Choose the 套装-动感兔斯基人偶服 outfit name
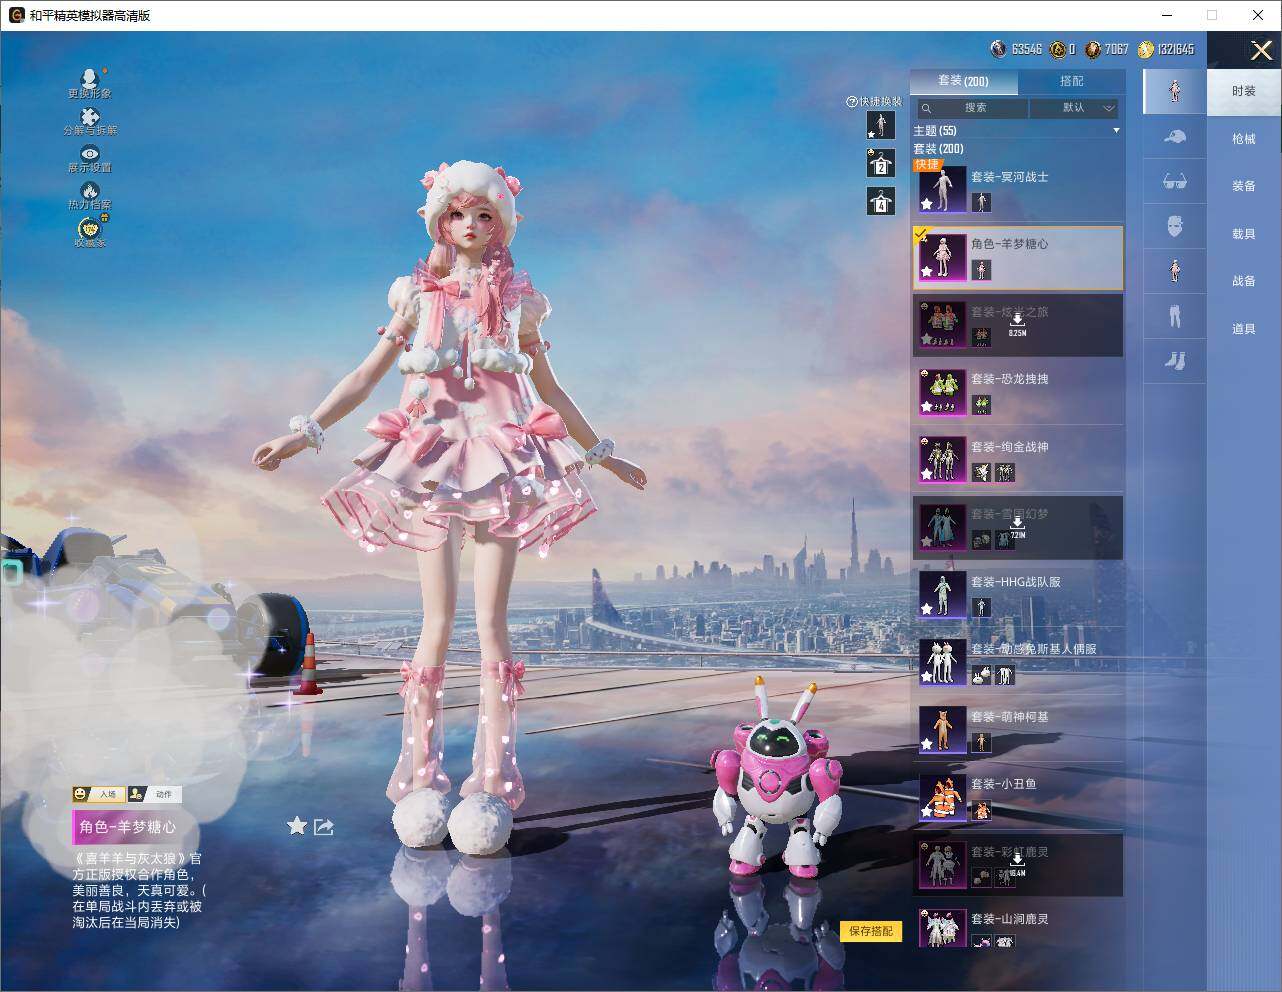The image size is (1282, 992). pyautogui.click(x=1034, y=649)
